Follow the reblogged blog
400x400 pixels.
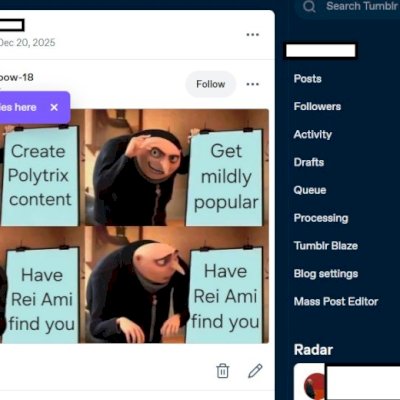[210, 84]
